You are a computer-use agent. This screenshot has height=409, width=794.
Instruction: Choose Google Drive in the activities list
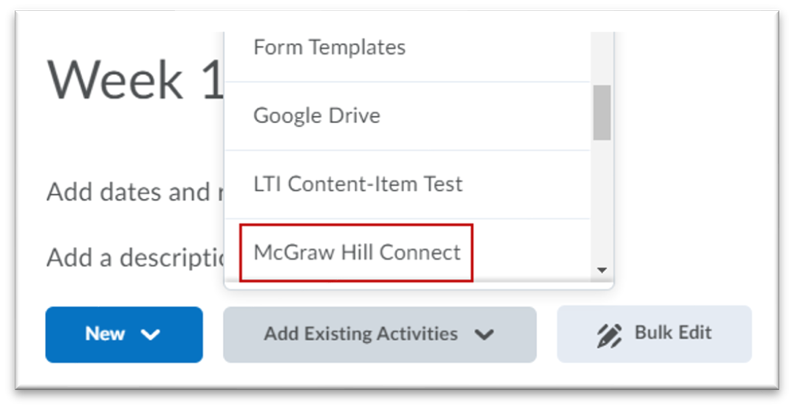tap(316, 115)
